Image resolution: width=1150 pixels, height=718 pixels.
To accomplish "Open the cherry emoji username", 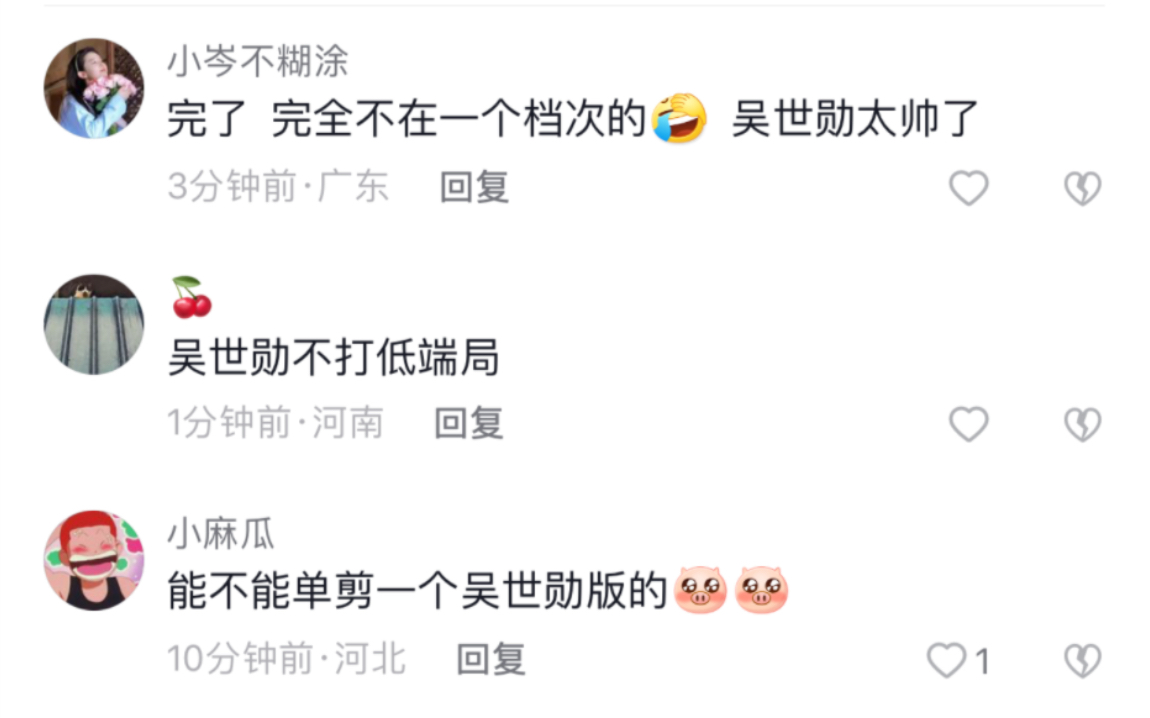I will click(191, 297).
